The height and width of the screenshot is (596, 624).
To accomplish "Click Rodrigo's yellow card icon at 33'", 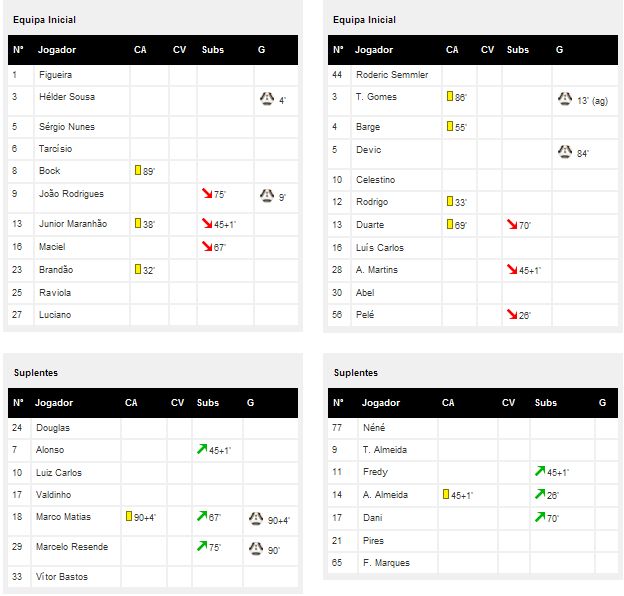I will [450, 201].
